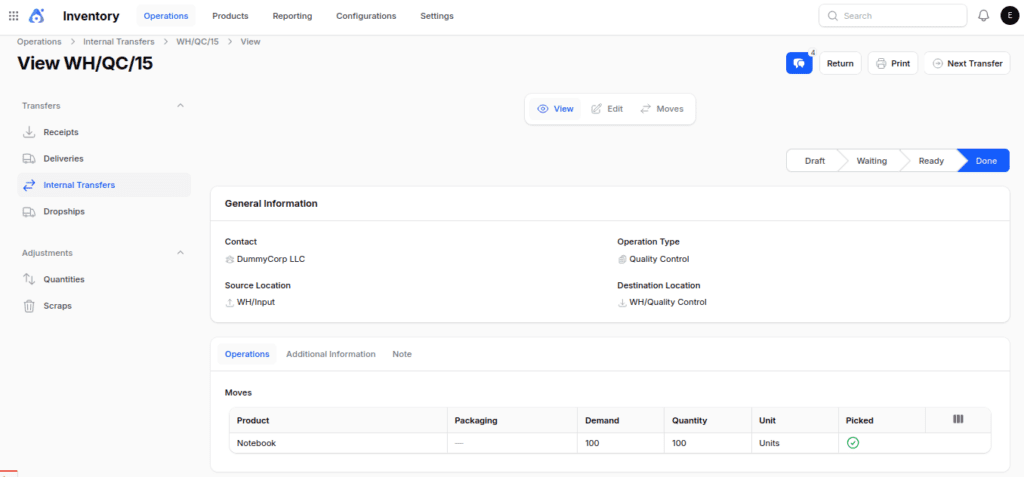Image resolution: width=1024 pixels, height=477 pixels.
Task: Click the Picked column header
Action: (882, 420)
